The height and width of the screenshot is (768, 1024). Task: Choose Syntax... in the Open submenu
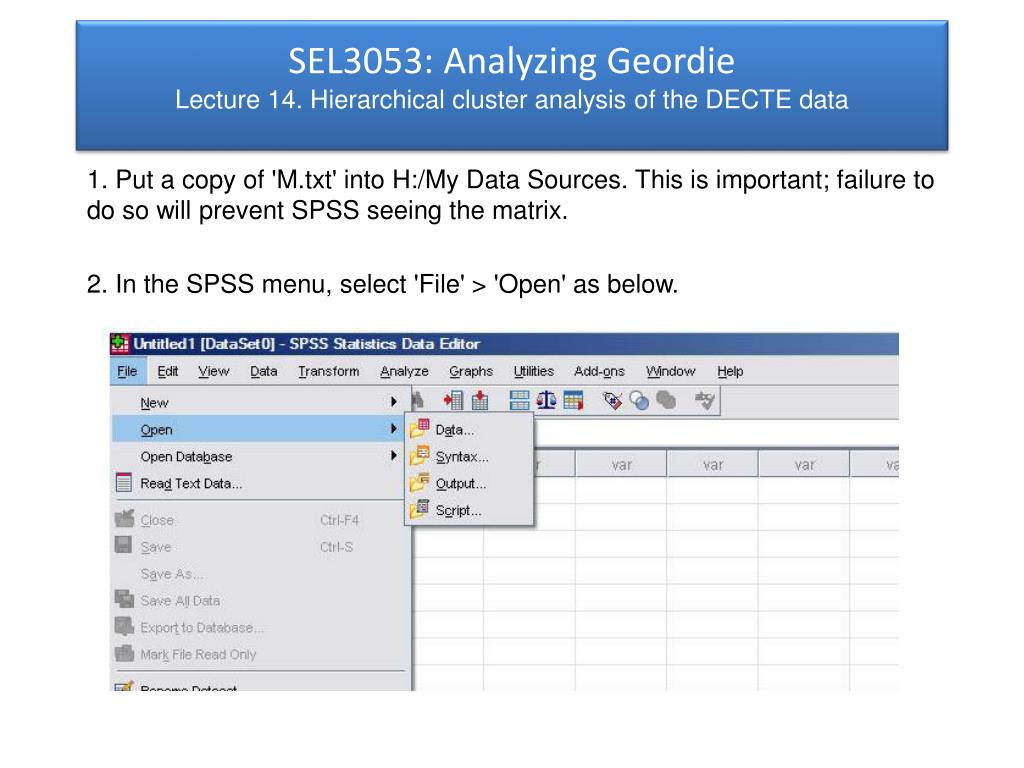(x=469, y=456)
